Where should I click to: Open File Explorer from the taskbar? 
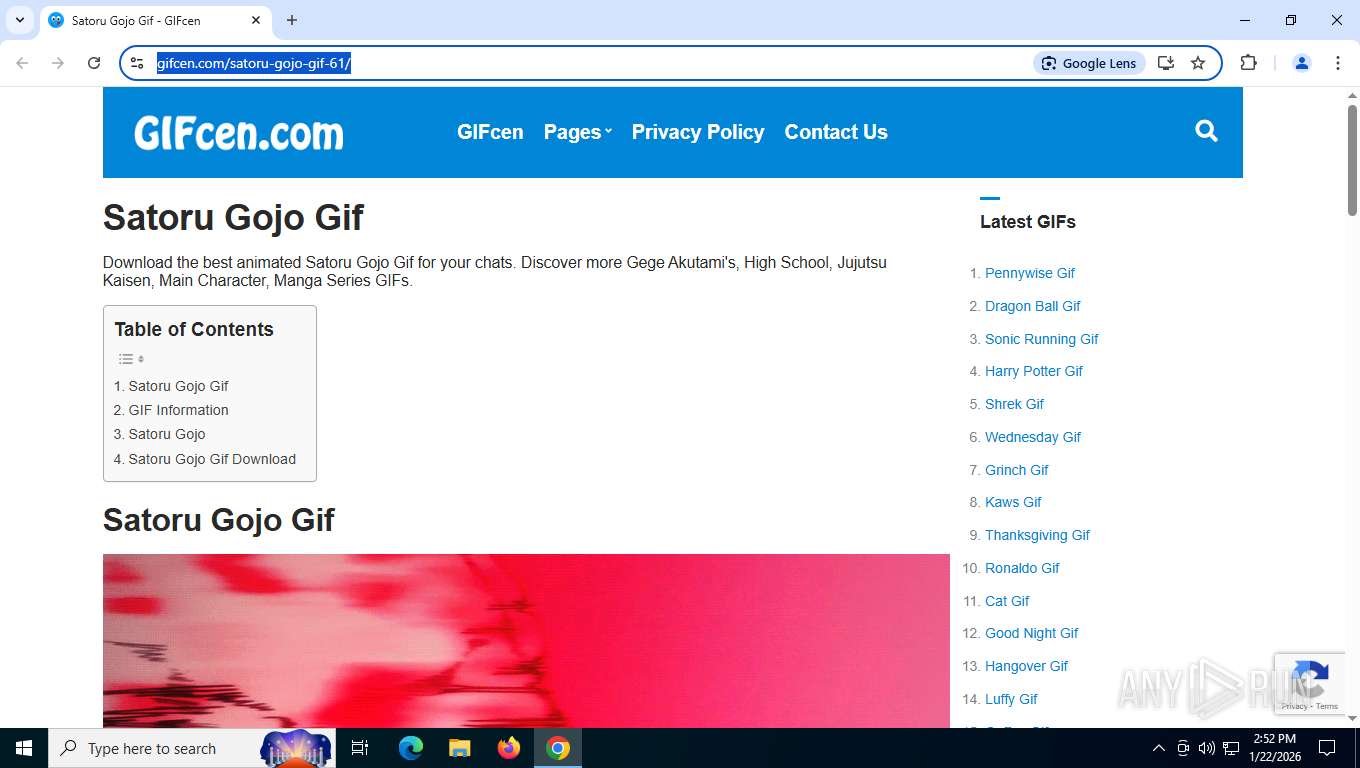460,748
